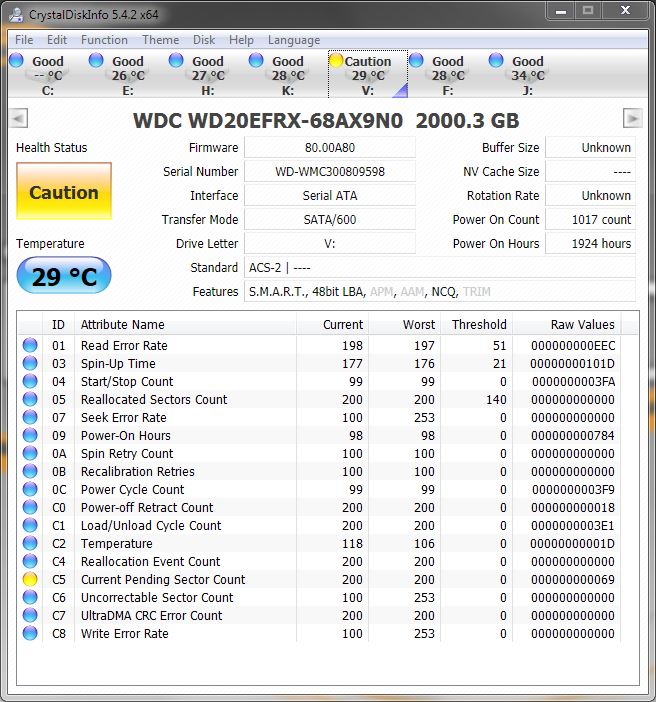
Task: Click status icon of Recalibration Retries row
Action: tap(30, 471)
